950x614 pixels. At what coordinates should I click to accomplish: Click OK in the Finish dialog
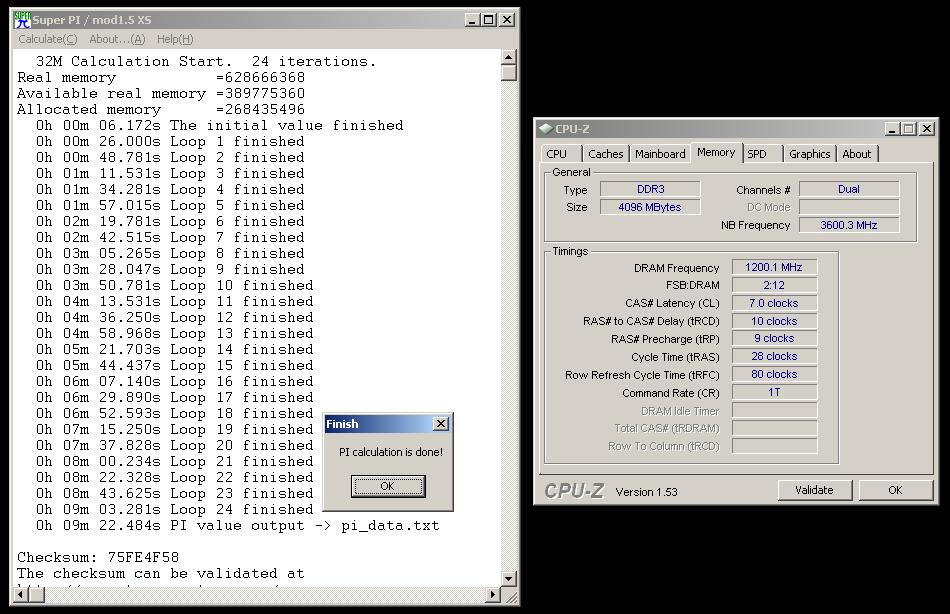[388, 486]
